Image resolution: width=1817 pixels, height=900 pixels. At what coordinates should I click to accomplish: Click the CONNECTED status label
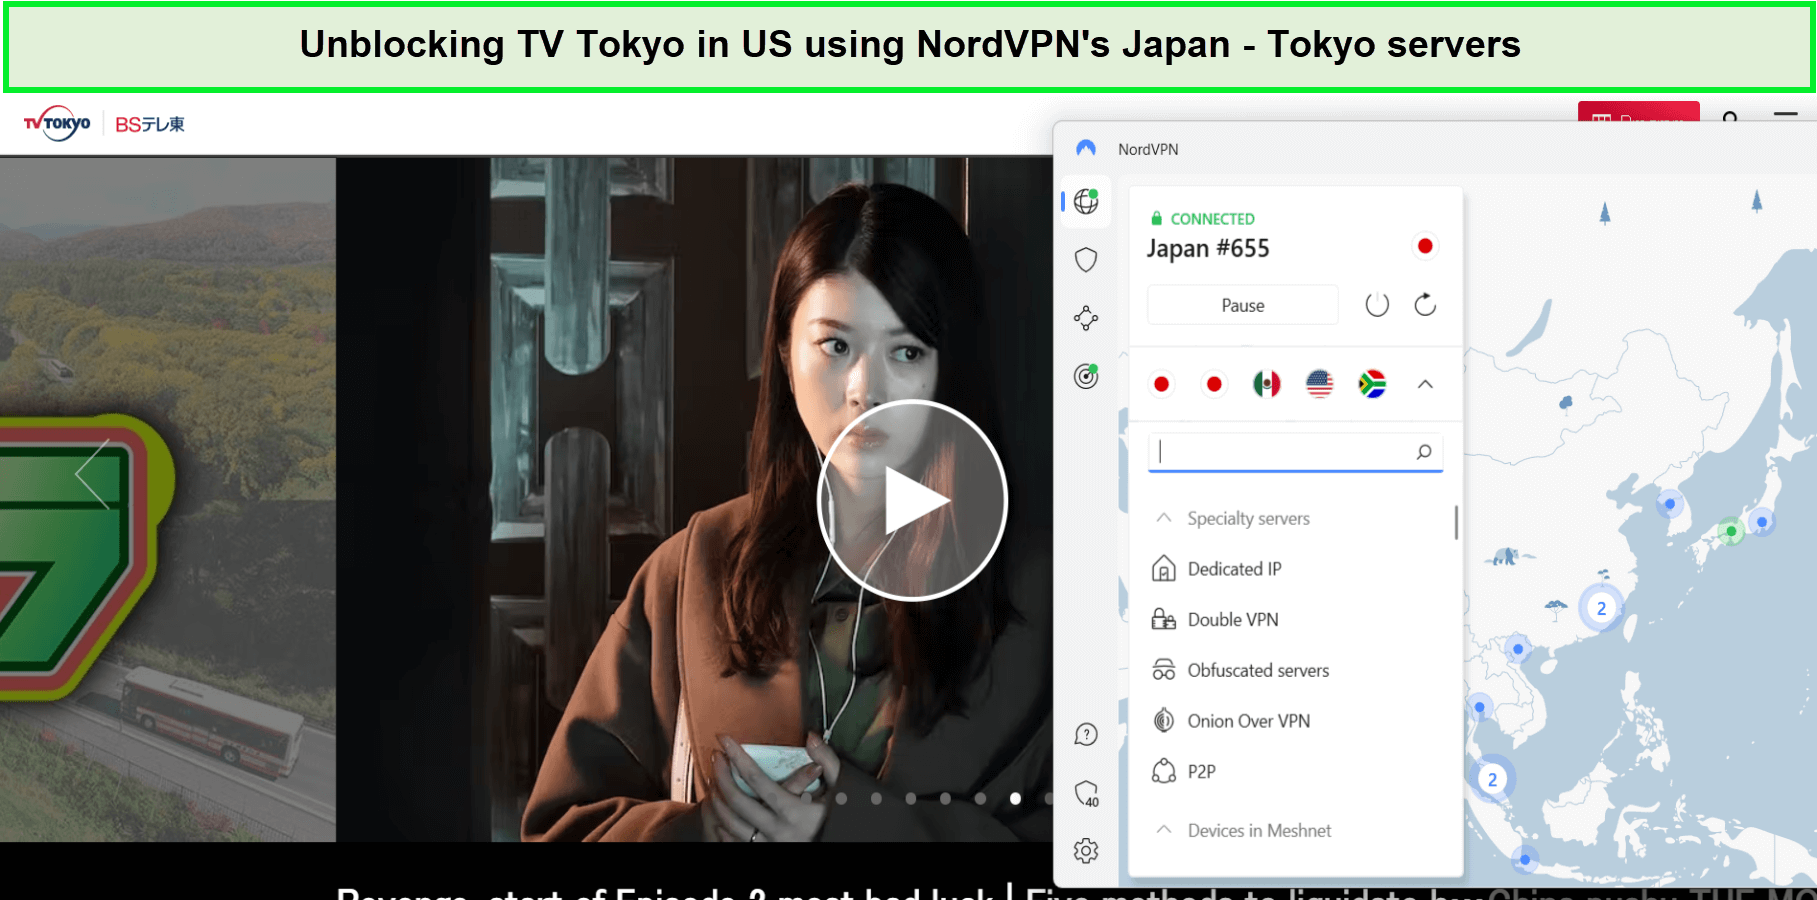[x=1212, y=219]
